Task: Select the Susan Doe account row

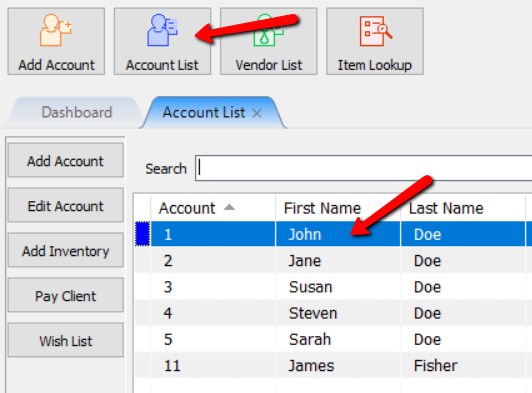Action: click(x=334, y=286)
